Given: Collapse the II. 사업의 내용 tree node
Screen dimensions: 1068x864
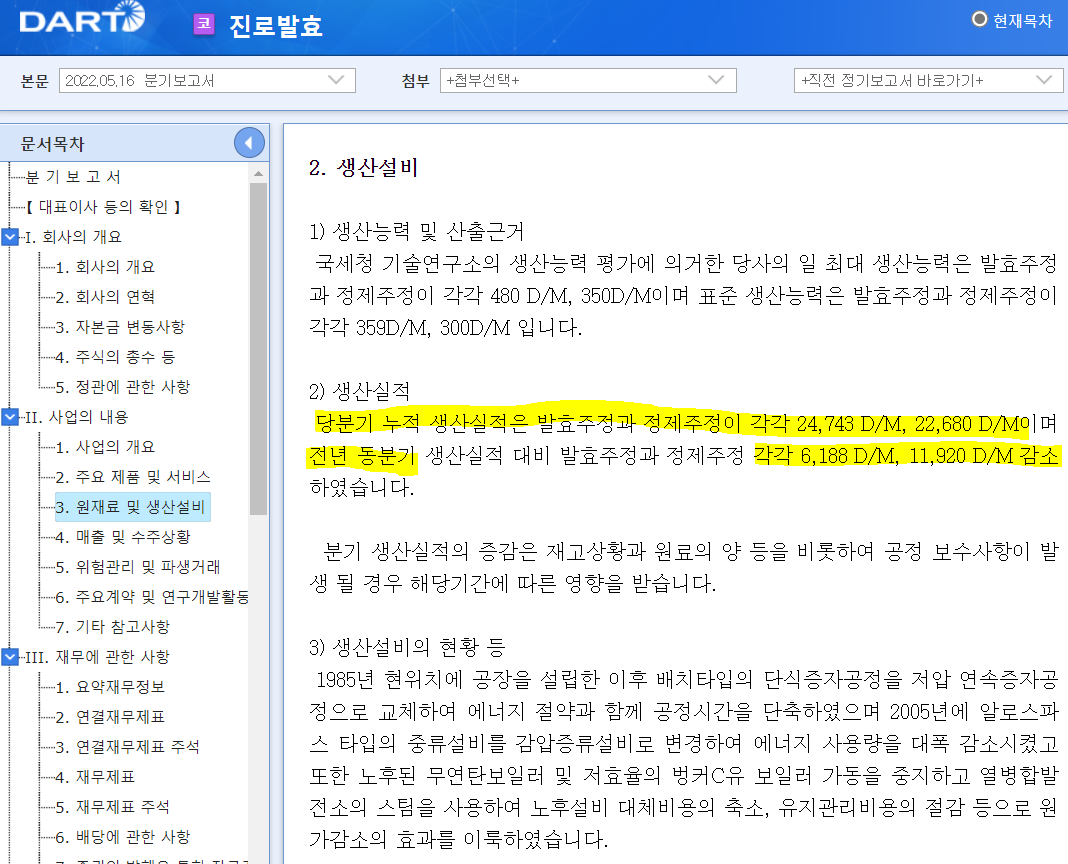Looking at the screenshot, I should coord(10,416).
